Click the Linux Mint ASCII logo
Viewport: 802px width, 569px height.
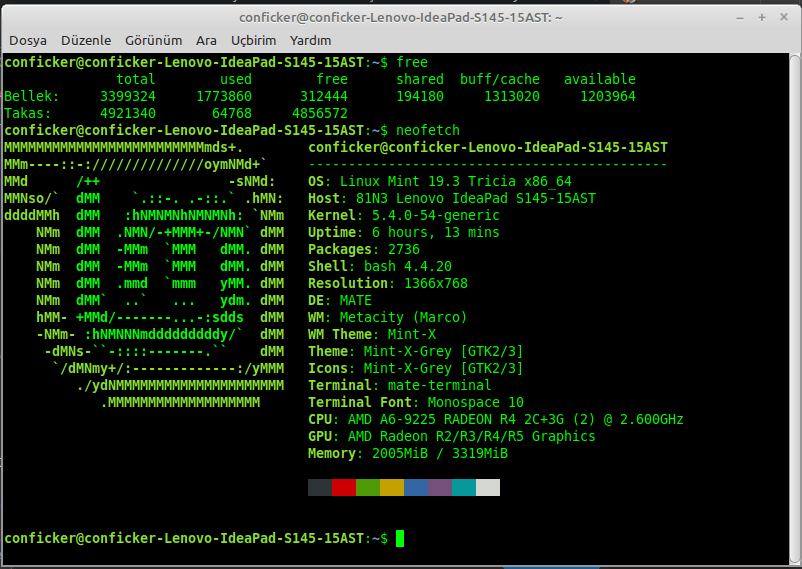(144, 275)
